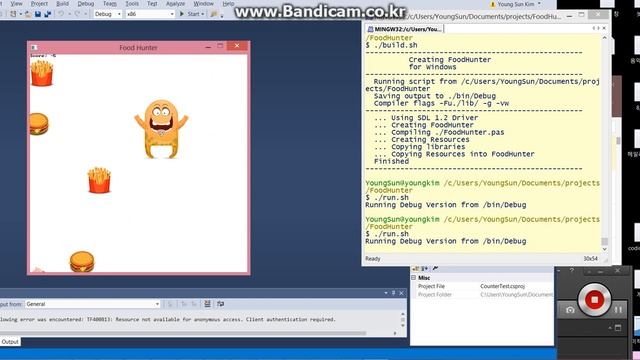Stop the Bandicam recording
640x360 pixels.
[x=594, y=300]
